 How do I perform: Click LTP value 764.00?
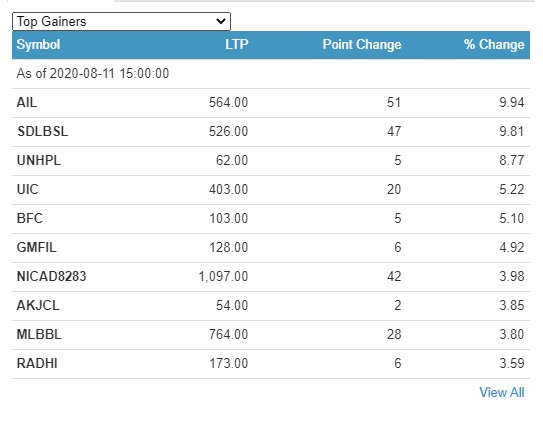coord(229,334)
